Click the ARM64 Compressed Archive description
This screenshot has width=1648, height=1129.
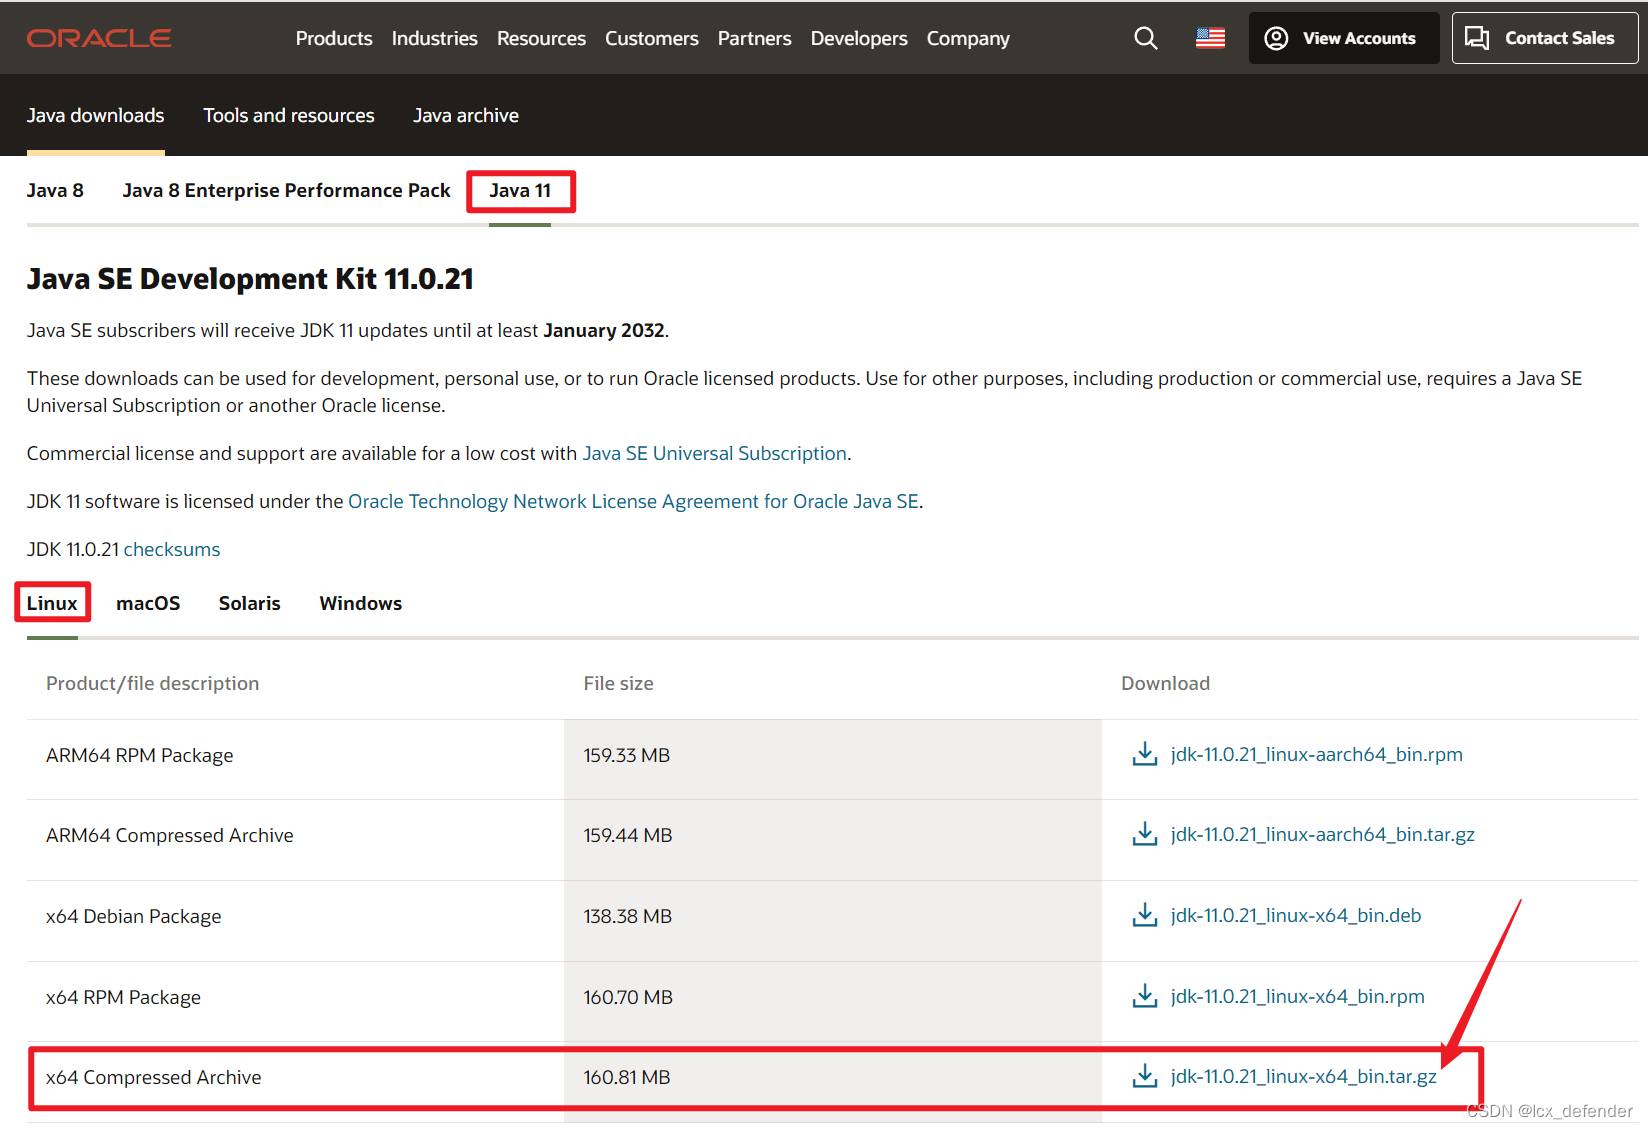coord(170,835)
